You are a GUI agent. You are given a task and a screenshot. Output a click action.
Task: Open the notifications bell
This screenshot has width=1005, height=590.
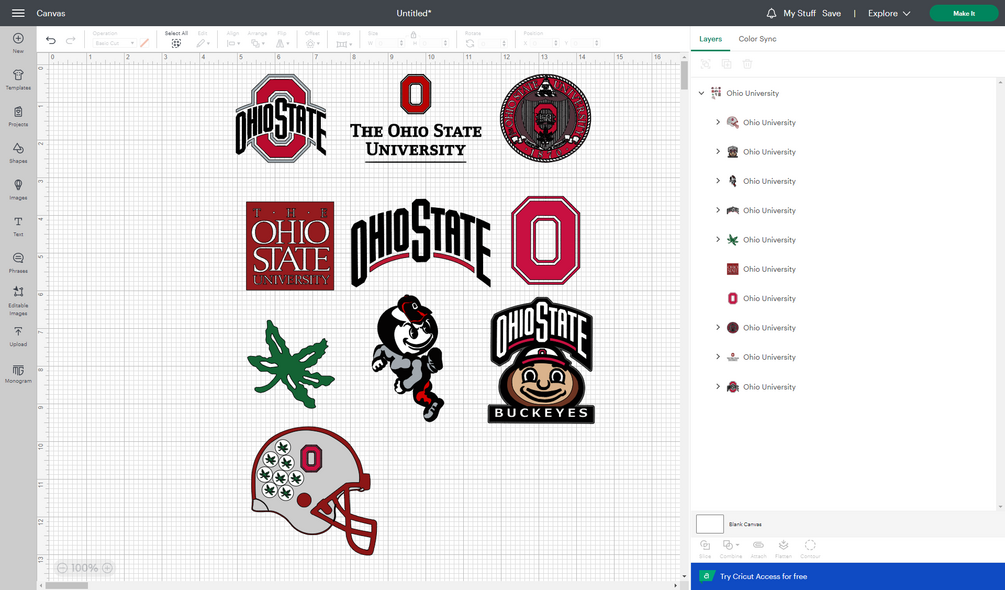click(771, 13)
